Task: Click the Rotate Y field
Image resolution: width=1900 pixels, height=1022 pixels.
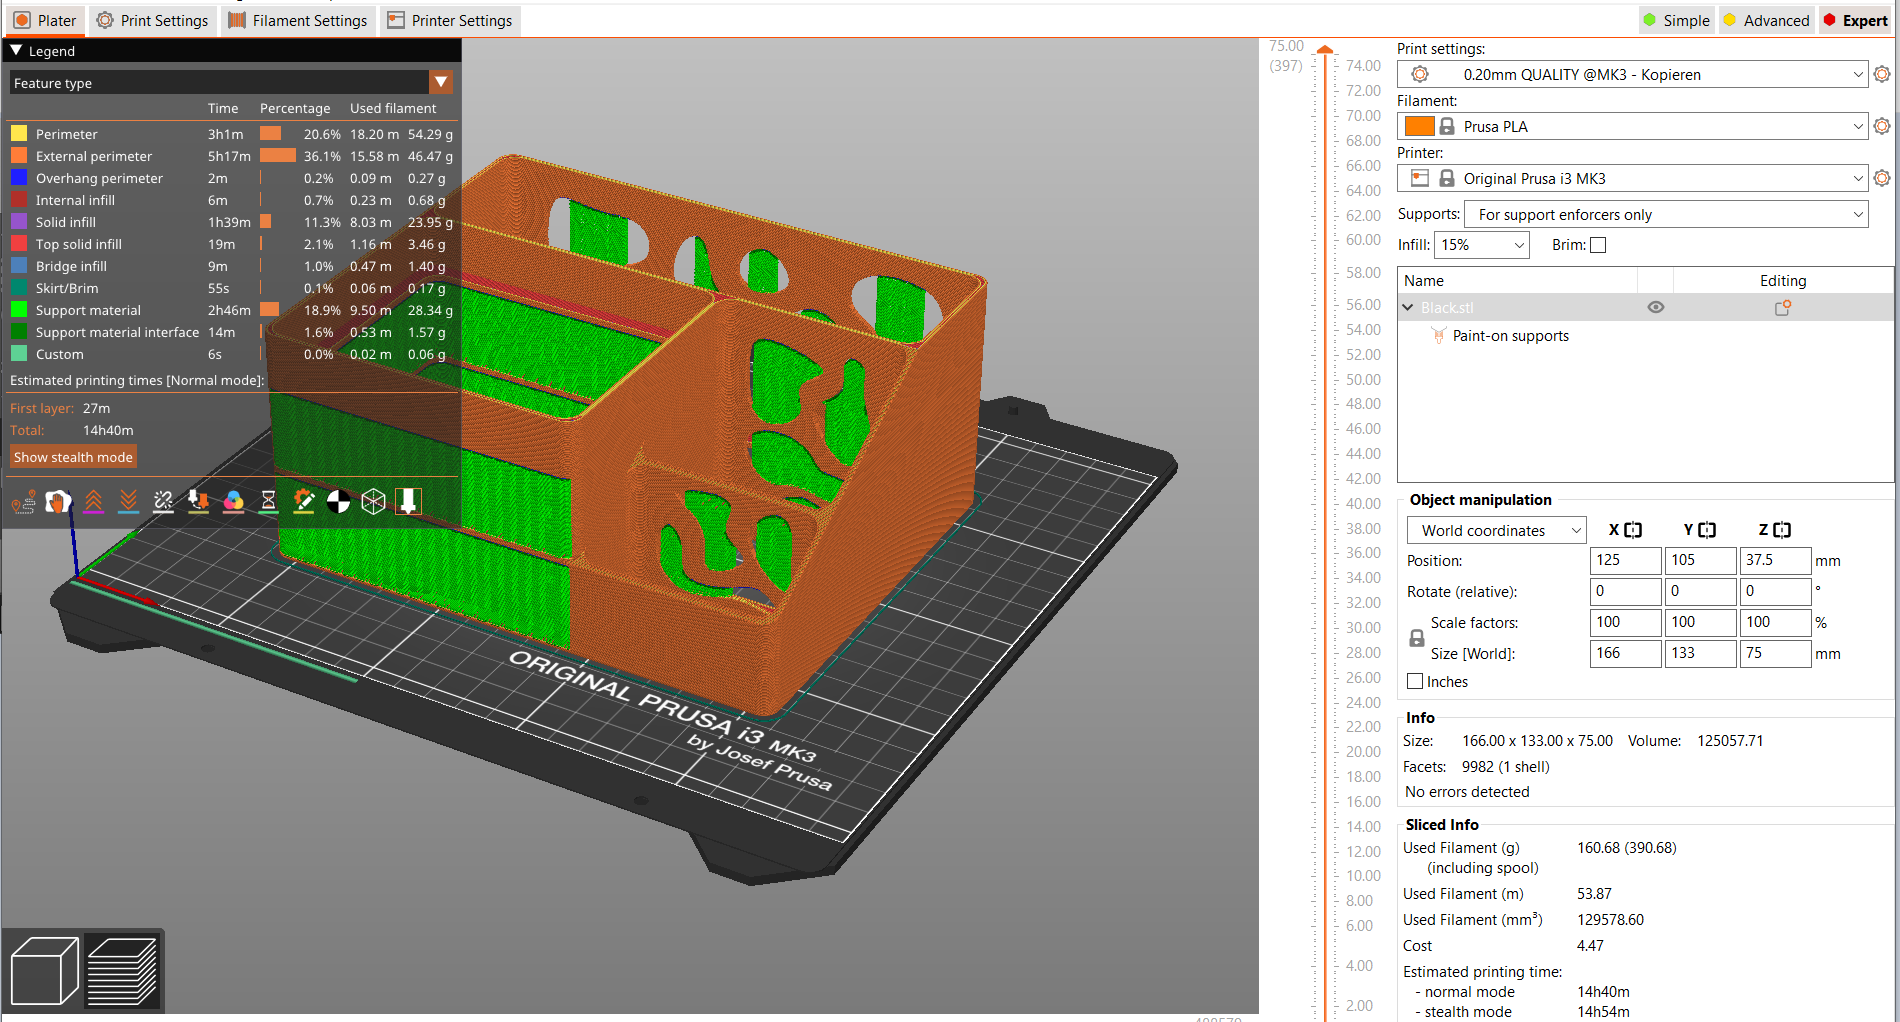Action: (x=1701, y=592)
